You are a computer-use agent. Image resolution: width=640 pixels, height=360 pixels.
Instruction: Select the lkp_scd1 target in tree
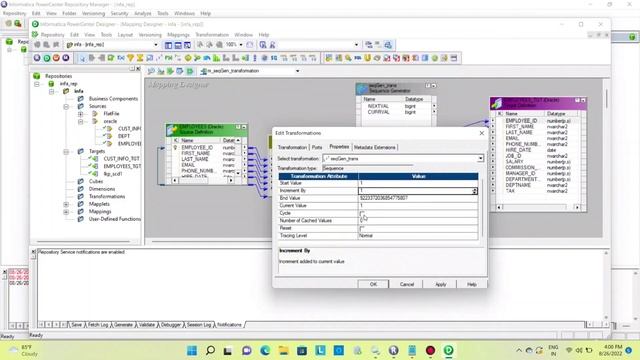coord(113,174)
